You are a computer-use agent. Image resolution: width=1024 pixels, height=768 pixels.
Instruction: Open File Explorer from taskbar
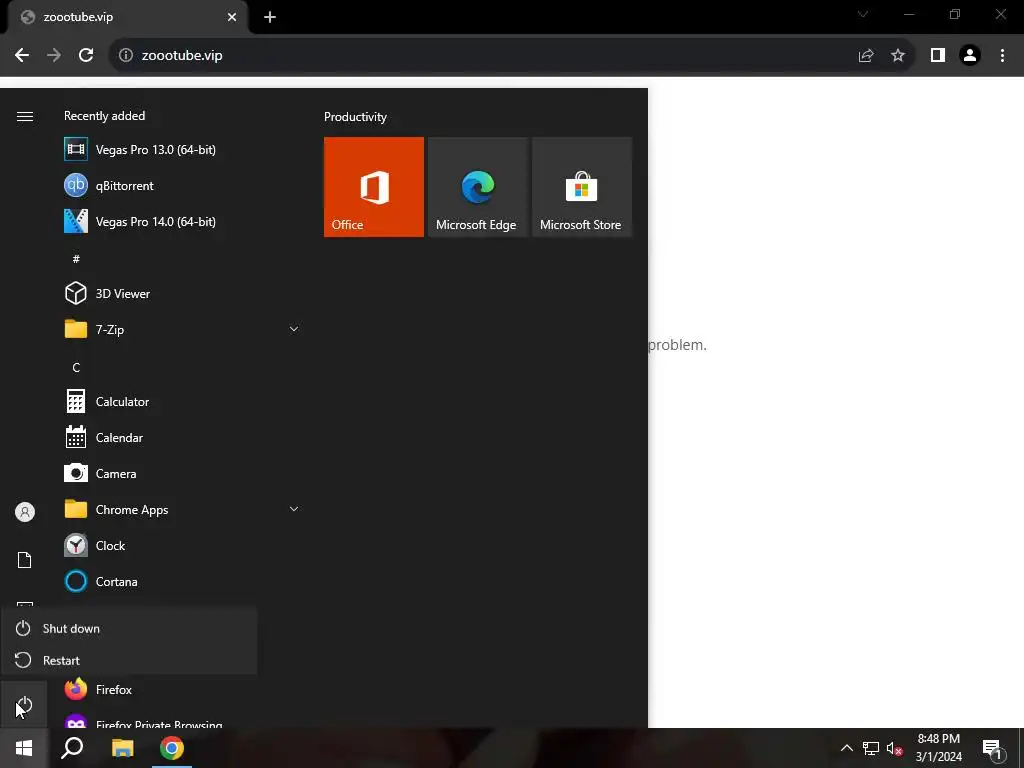122,748
